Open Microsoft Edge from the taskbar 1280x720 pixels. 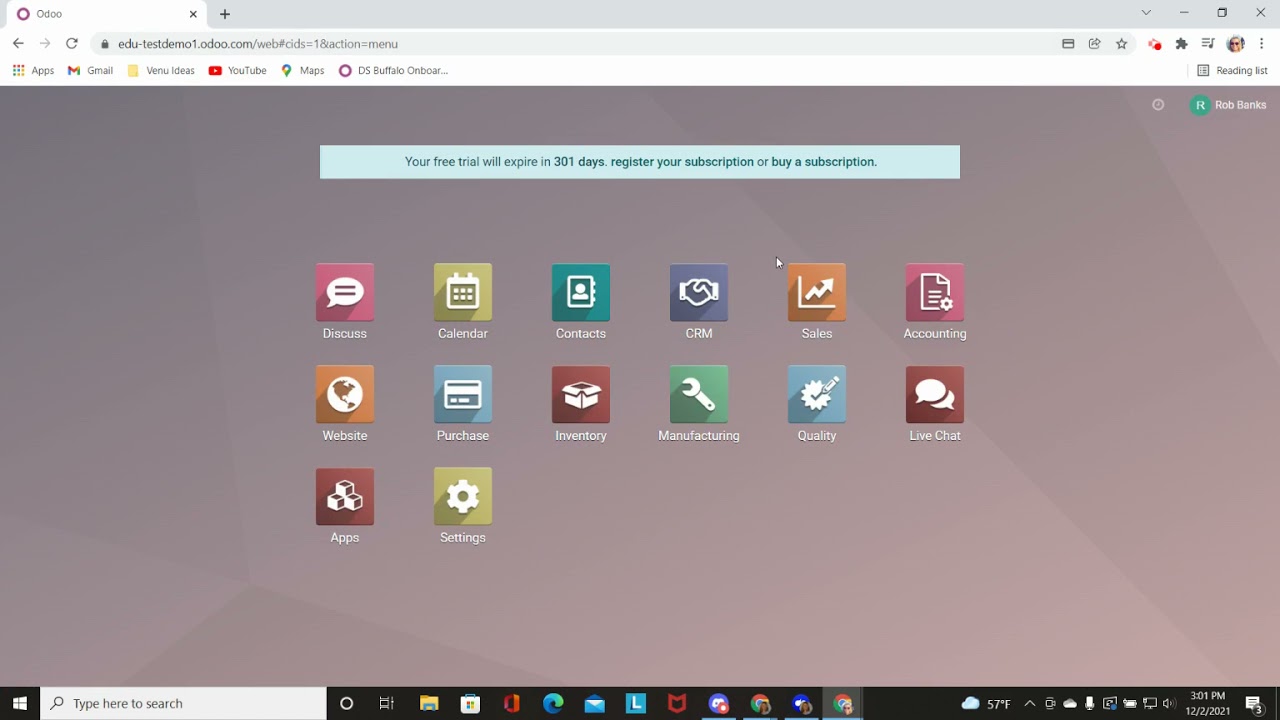[x=553, y=704]
